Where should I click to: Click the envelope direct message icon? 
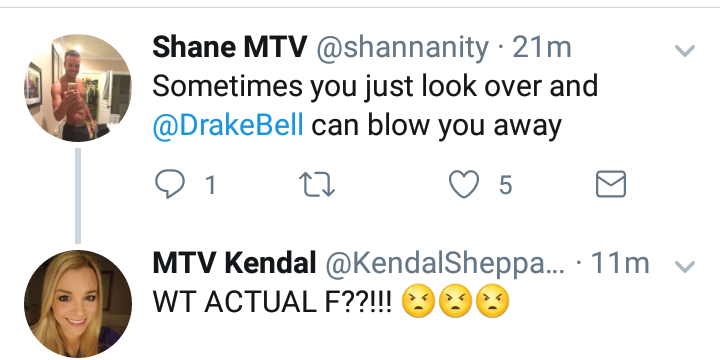(x=611, y=185)
